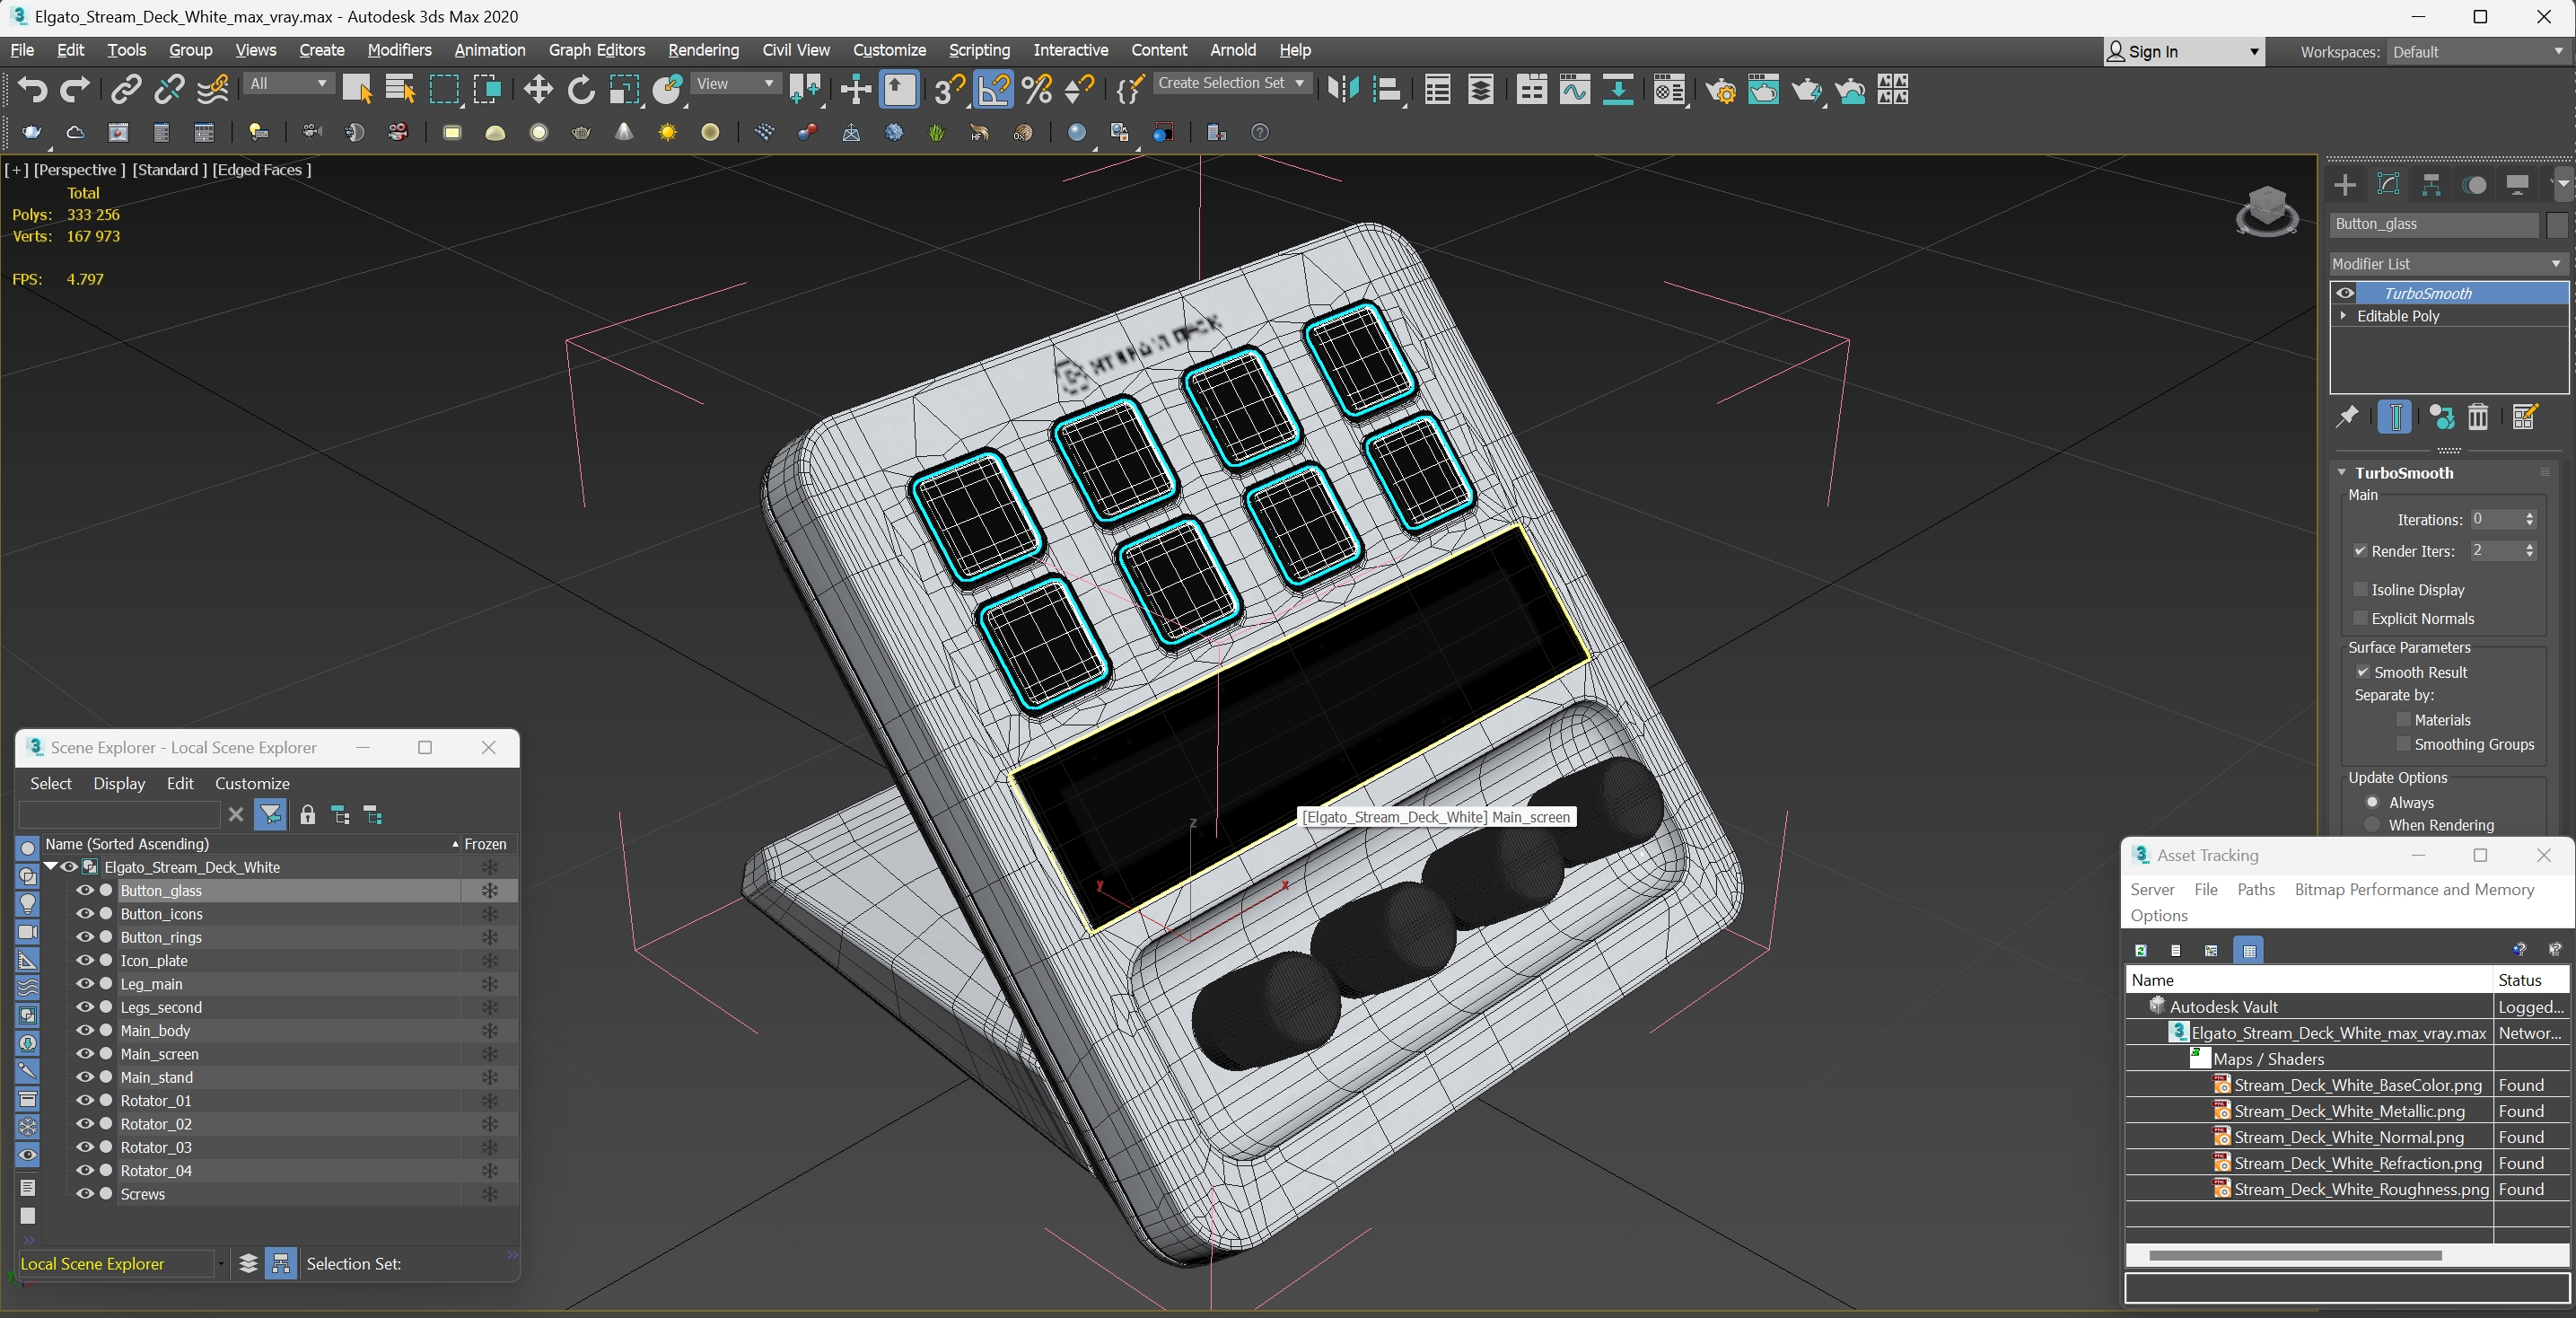
Task: Open the Display panel tab
Action: pyautogui.click(x=2518, y=185)
